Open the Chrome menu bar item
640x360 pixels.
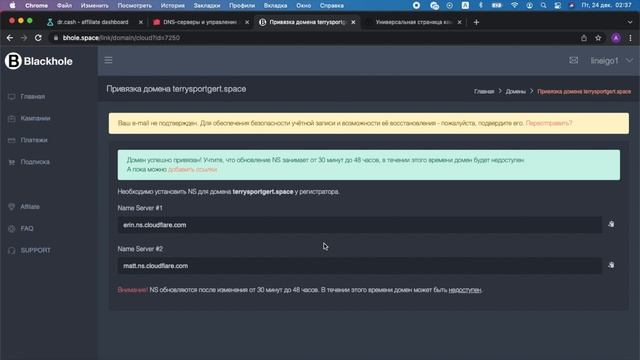click(36, 5)
